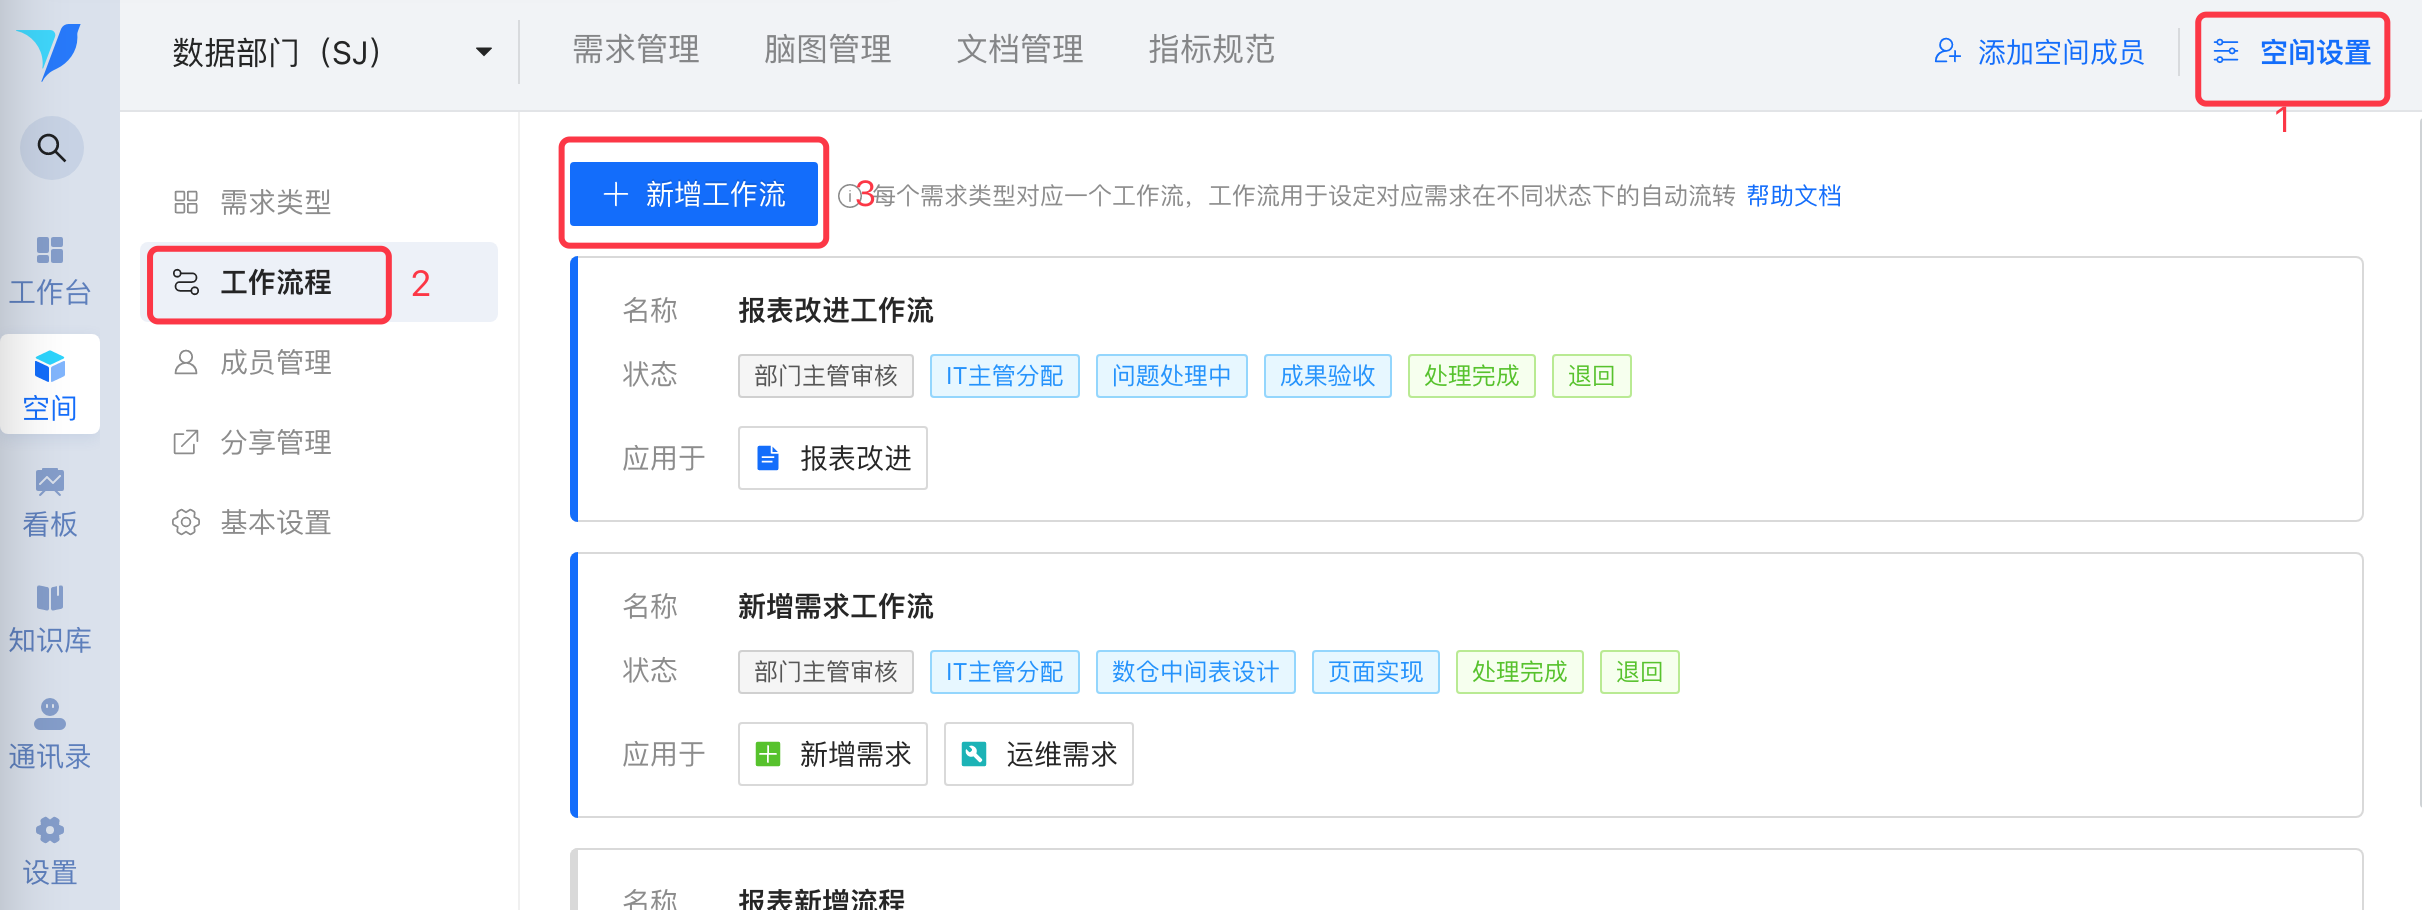Open the 指标规范 tab
The width and height of the screenshot is (2422, 910).
tap(1212, 50)
